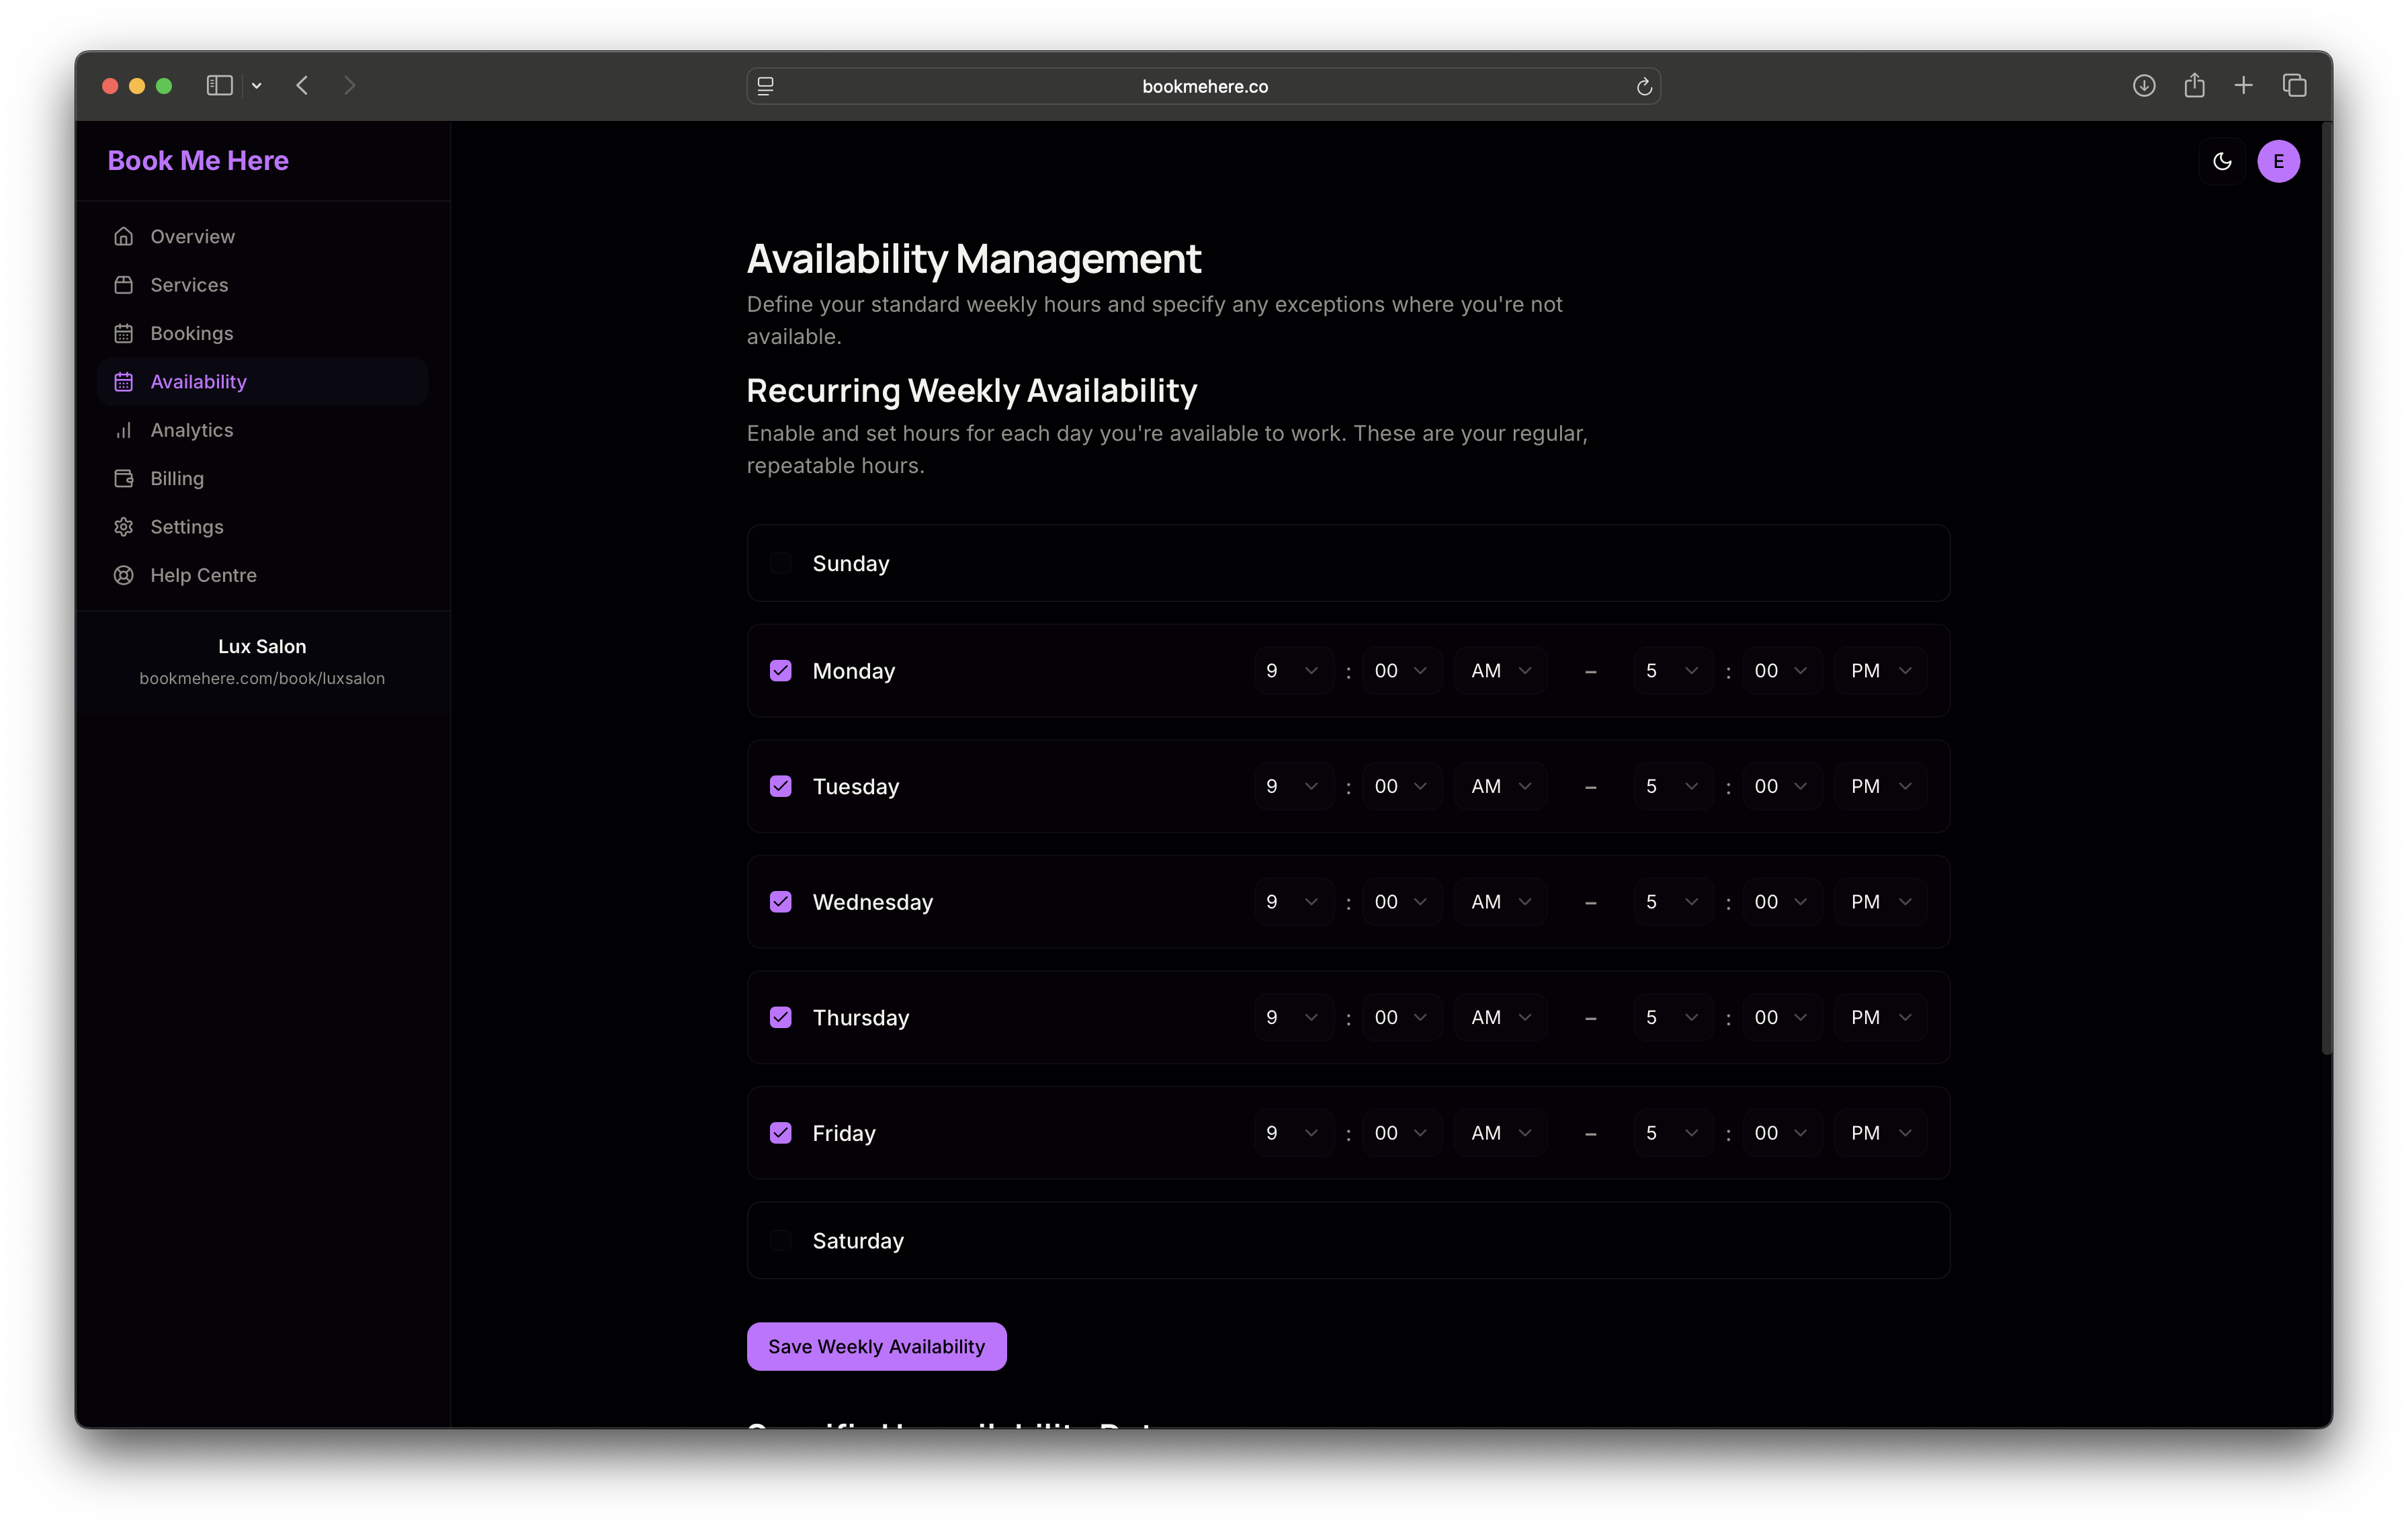Show tab overview icon in browser toolbar

point(2295,86)
